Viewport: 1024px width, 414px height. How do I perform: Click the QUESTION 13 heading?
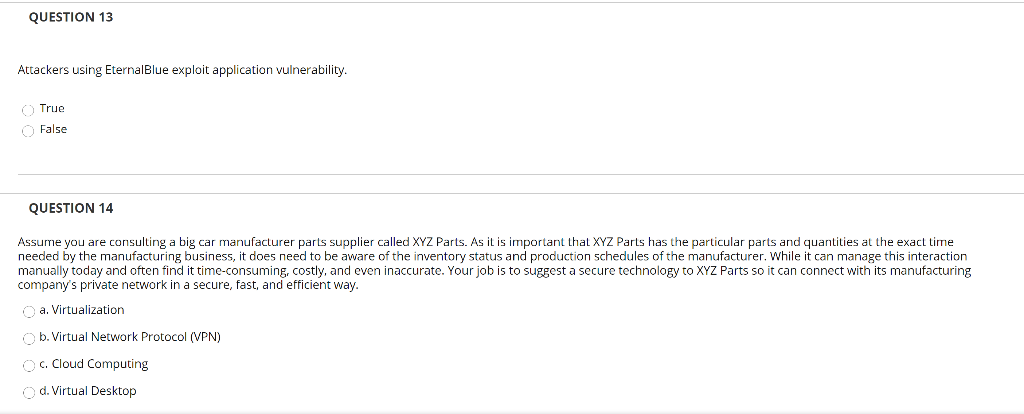(x=71, y=18)
